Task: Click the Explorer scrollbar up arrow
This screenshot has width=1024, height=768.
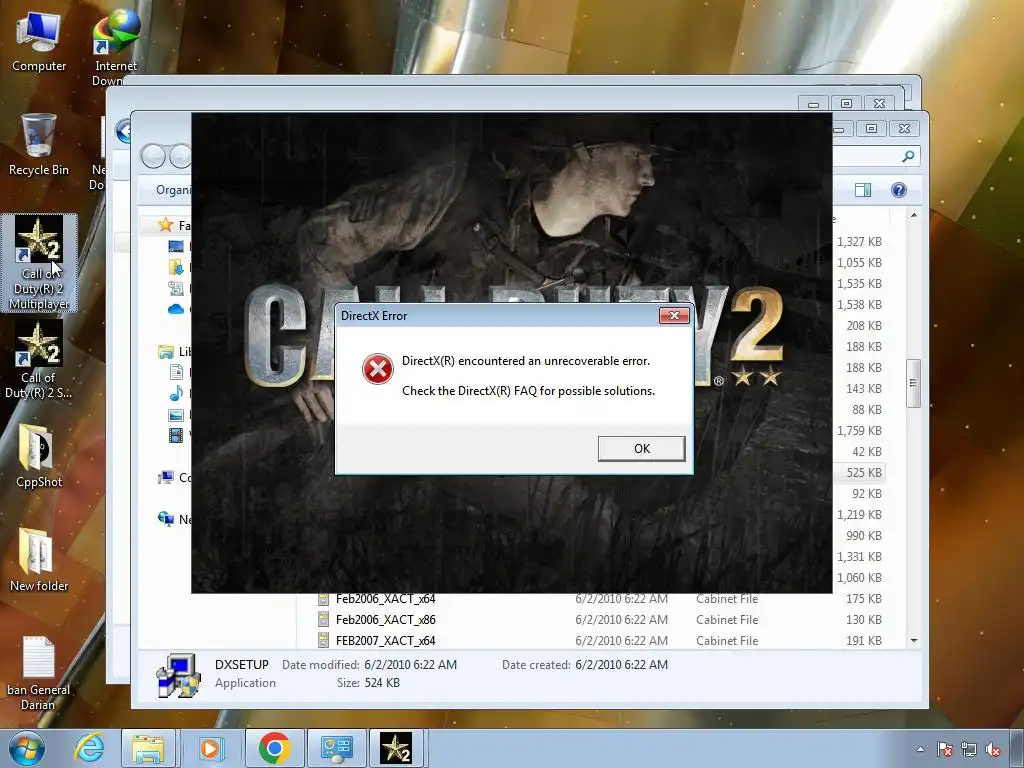Action: pyautogui.click(x=914, y=215)
